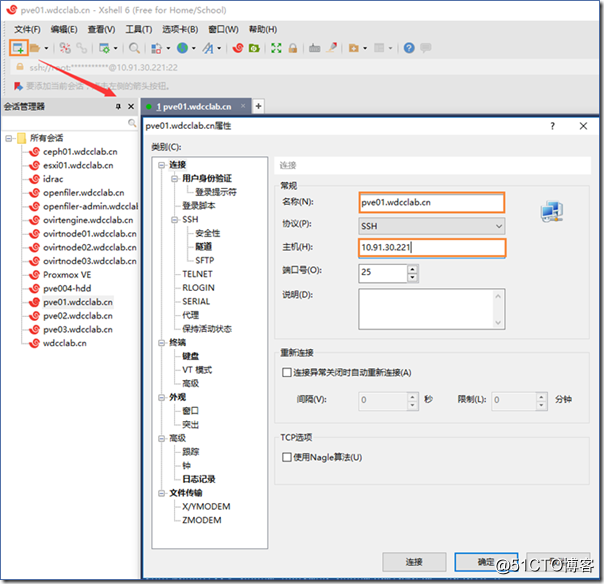Image resolution: width=604 pixels, height=584 pixels.
Task: Click the copy/paste toolbar icon
Action: tap(156, 48)
